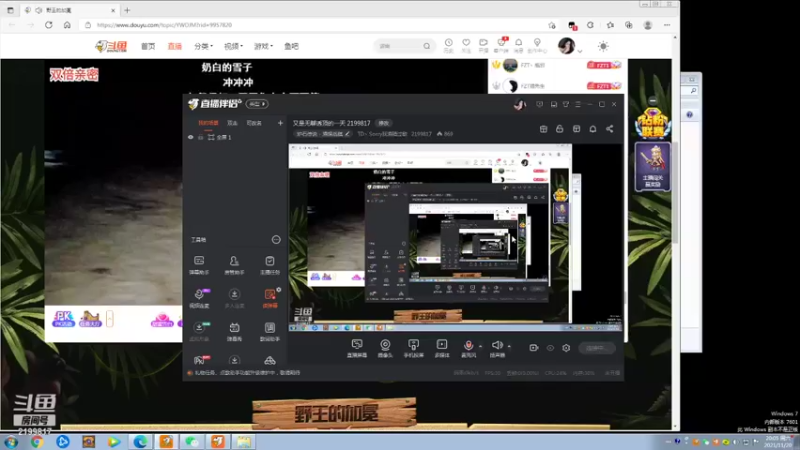This screenshot has width=800, height=450.
Task: Open browser favorites star icon
Action: (610, 25)
